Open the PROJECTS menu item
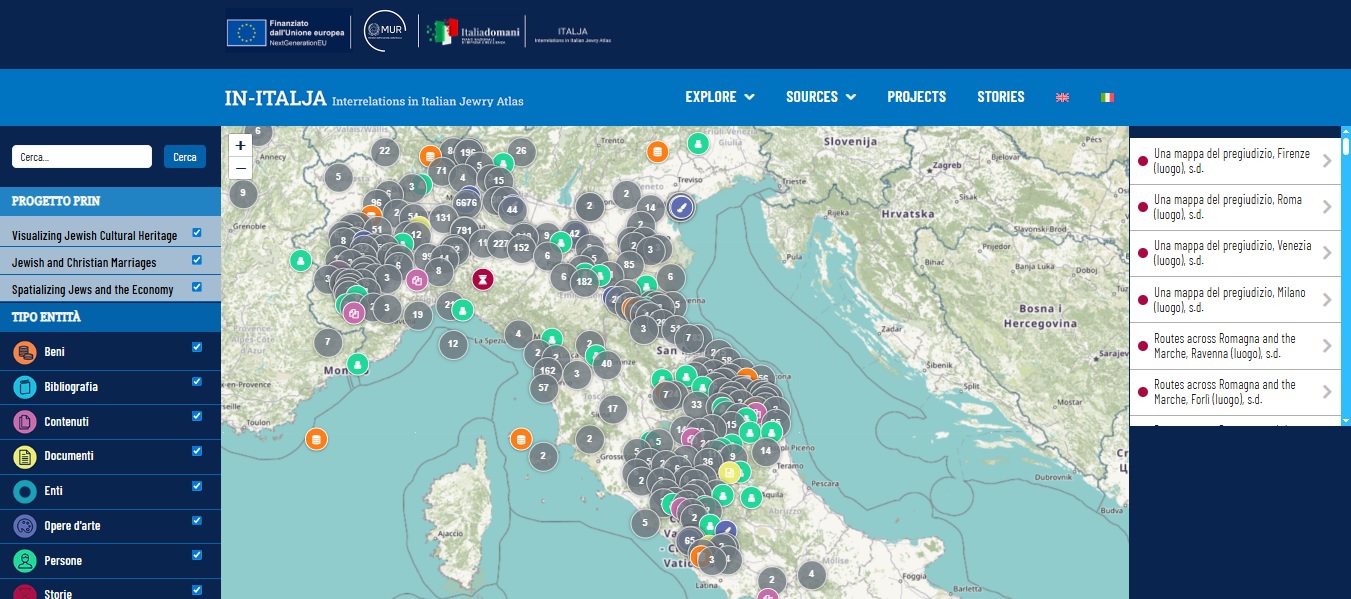Viewport: 1351px width, 599px height. pyautogui.click(x=916, y=97)
